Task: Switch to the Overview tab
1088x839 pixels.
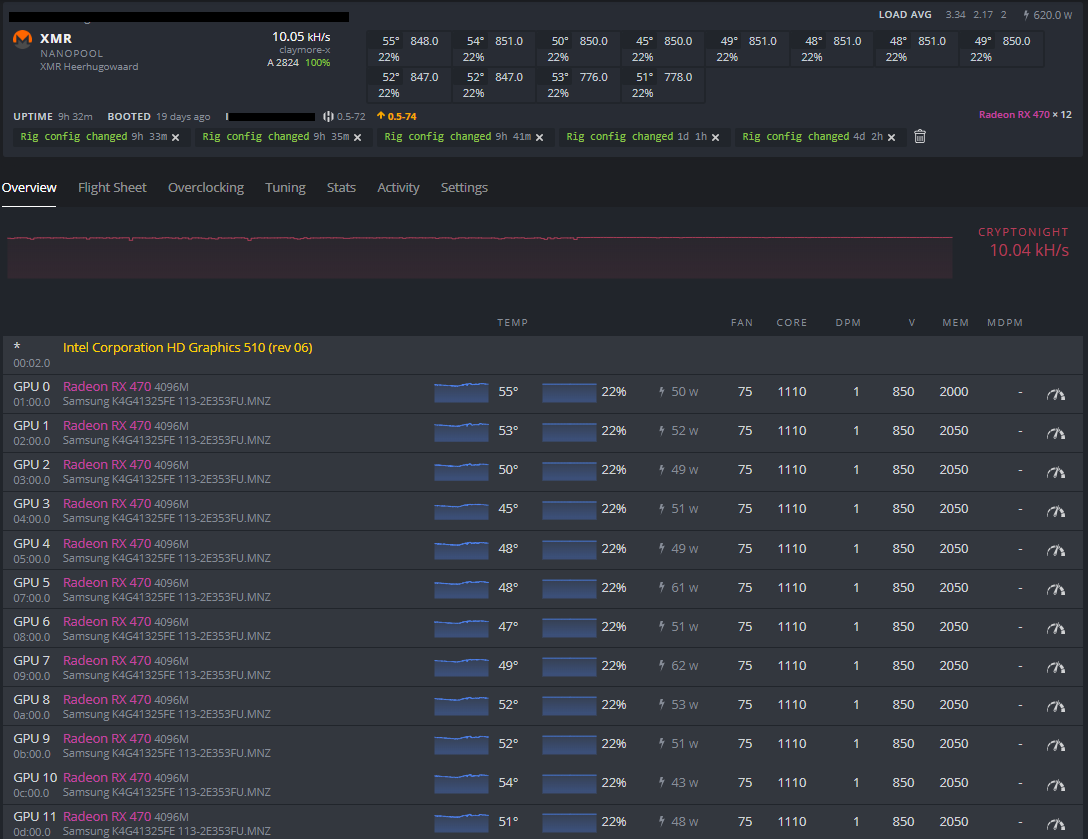Action: [29, 187]
